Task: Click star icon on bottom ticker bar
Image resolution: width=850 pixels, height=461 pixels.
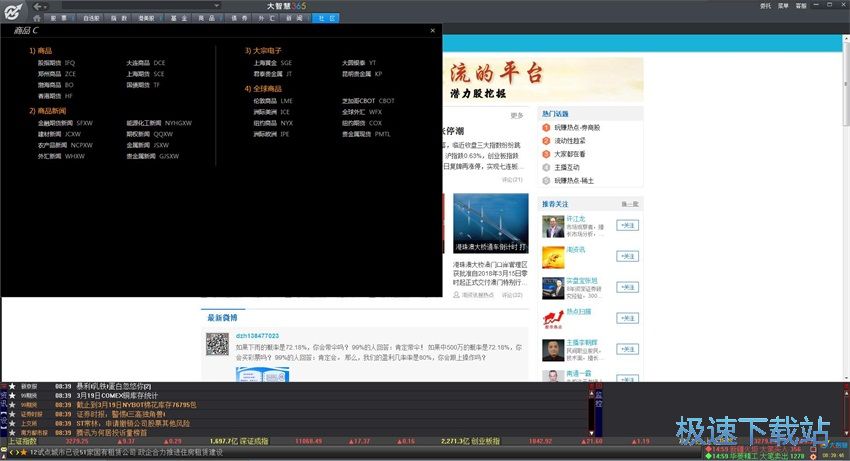Action: (x=23, y=452)
